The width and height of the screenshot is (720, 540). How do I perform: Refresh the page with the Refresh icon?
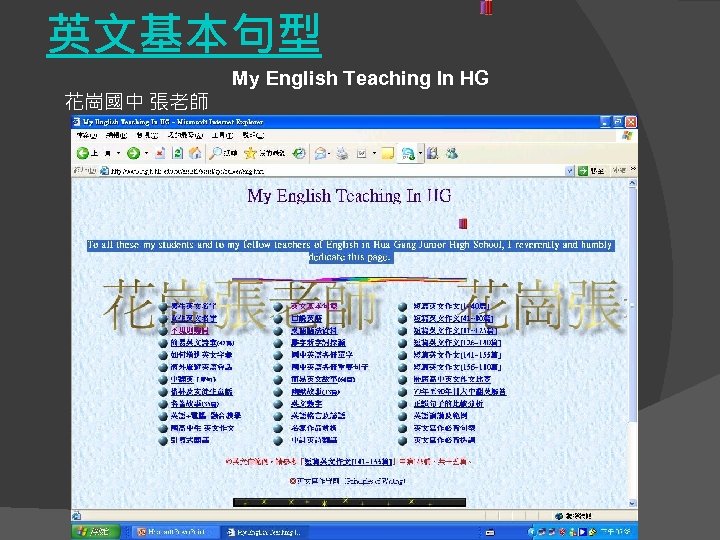[178, 153]
